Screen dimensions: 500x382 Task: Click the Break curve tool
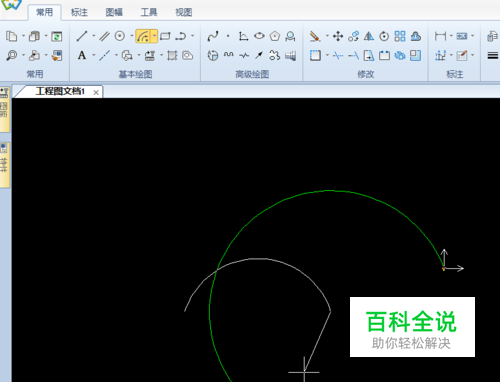tap(384, 55)
